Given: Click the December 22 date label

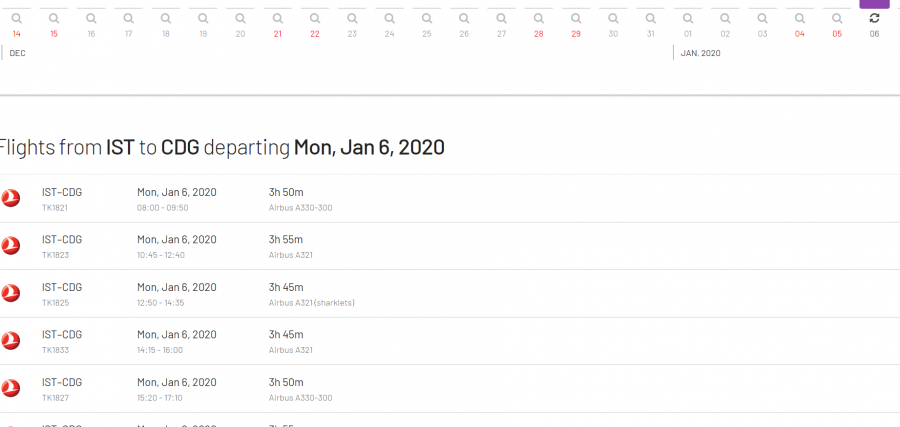Looking at the screenshot, I should coord(315,34).
